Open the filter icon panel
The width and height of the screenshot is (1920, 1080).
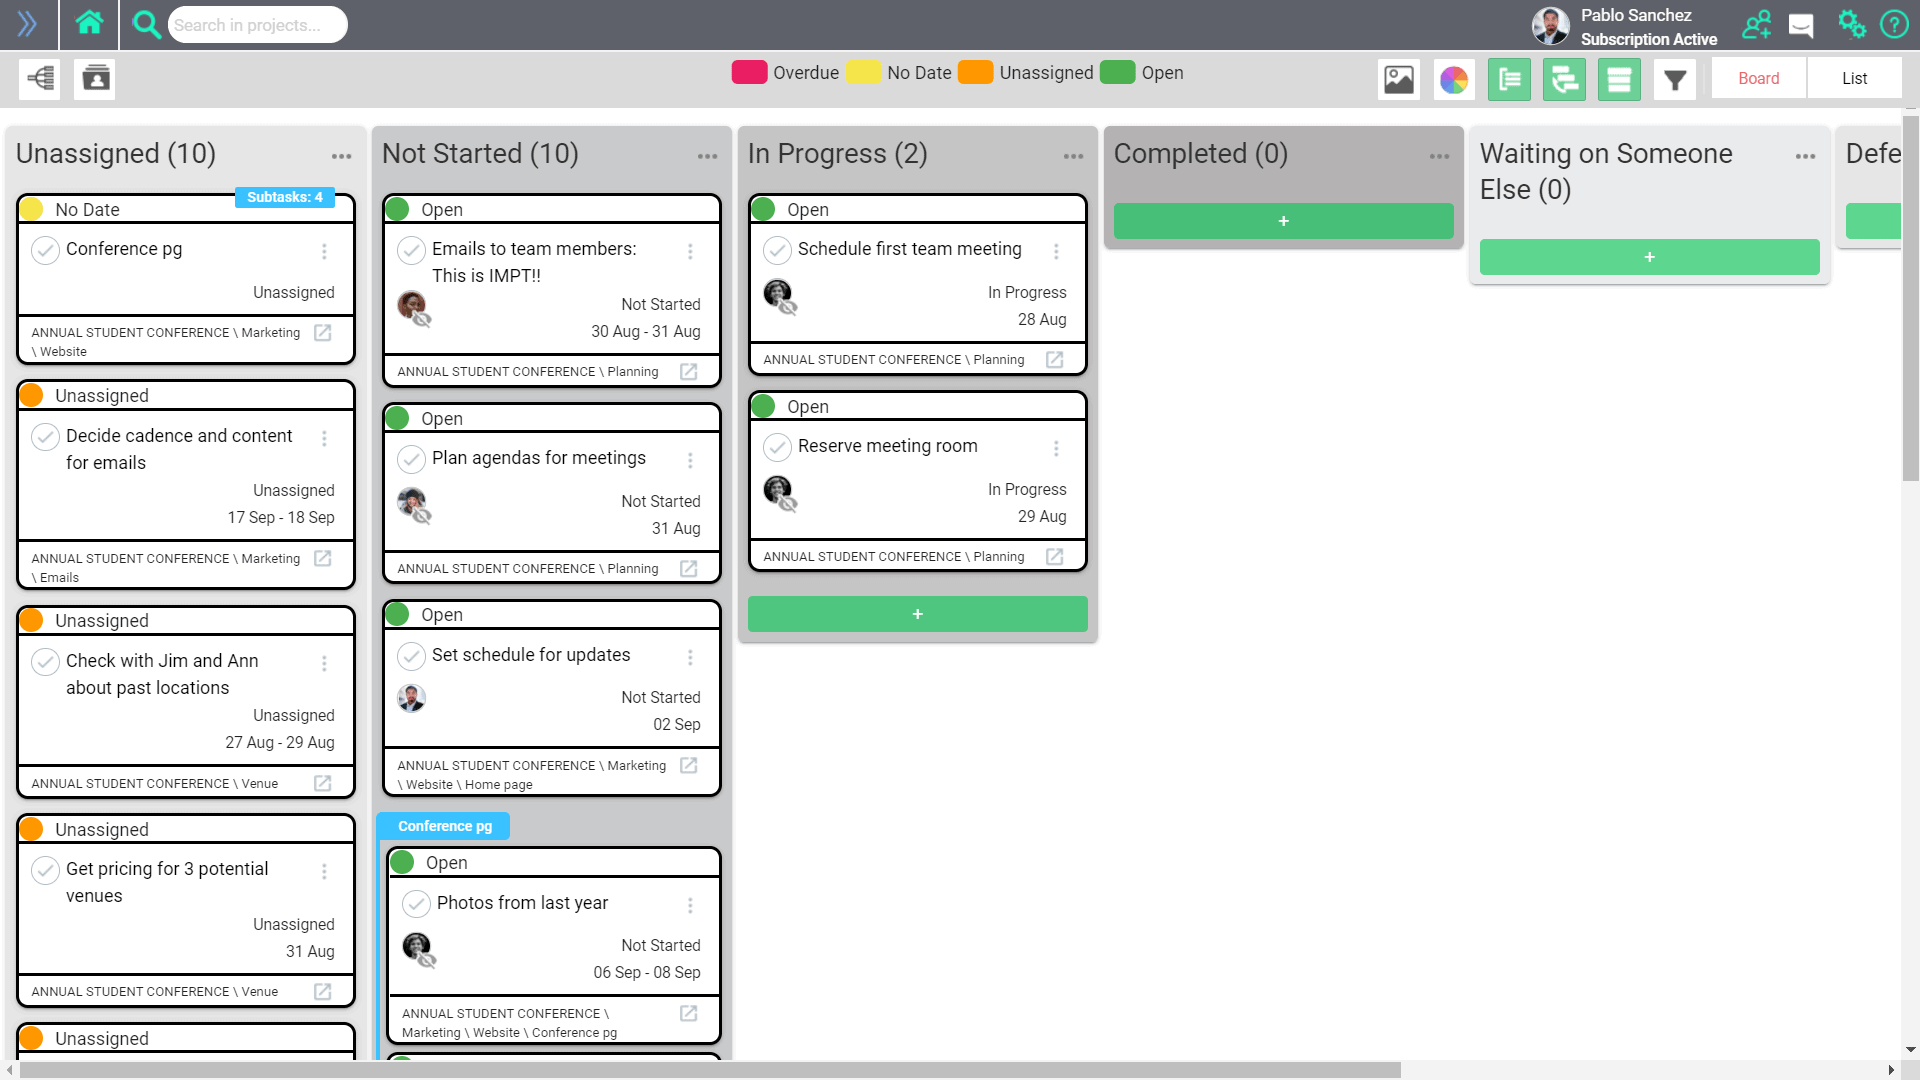pyautogui.click(x=1675, y=79)
